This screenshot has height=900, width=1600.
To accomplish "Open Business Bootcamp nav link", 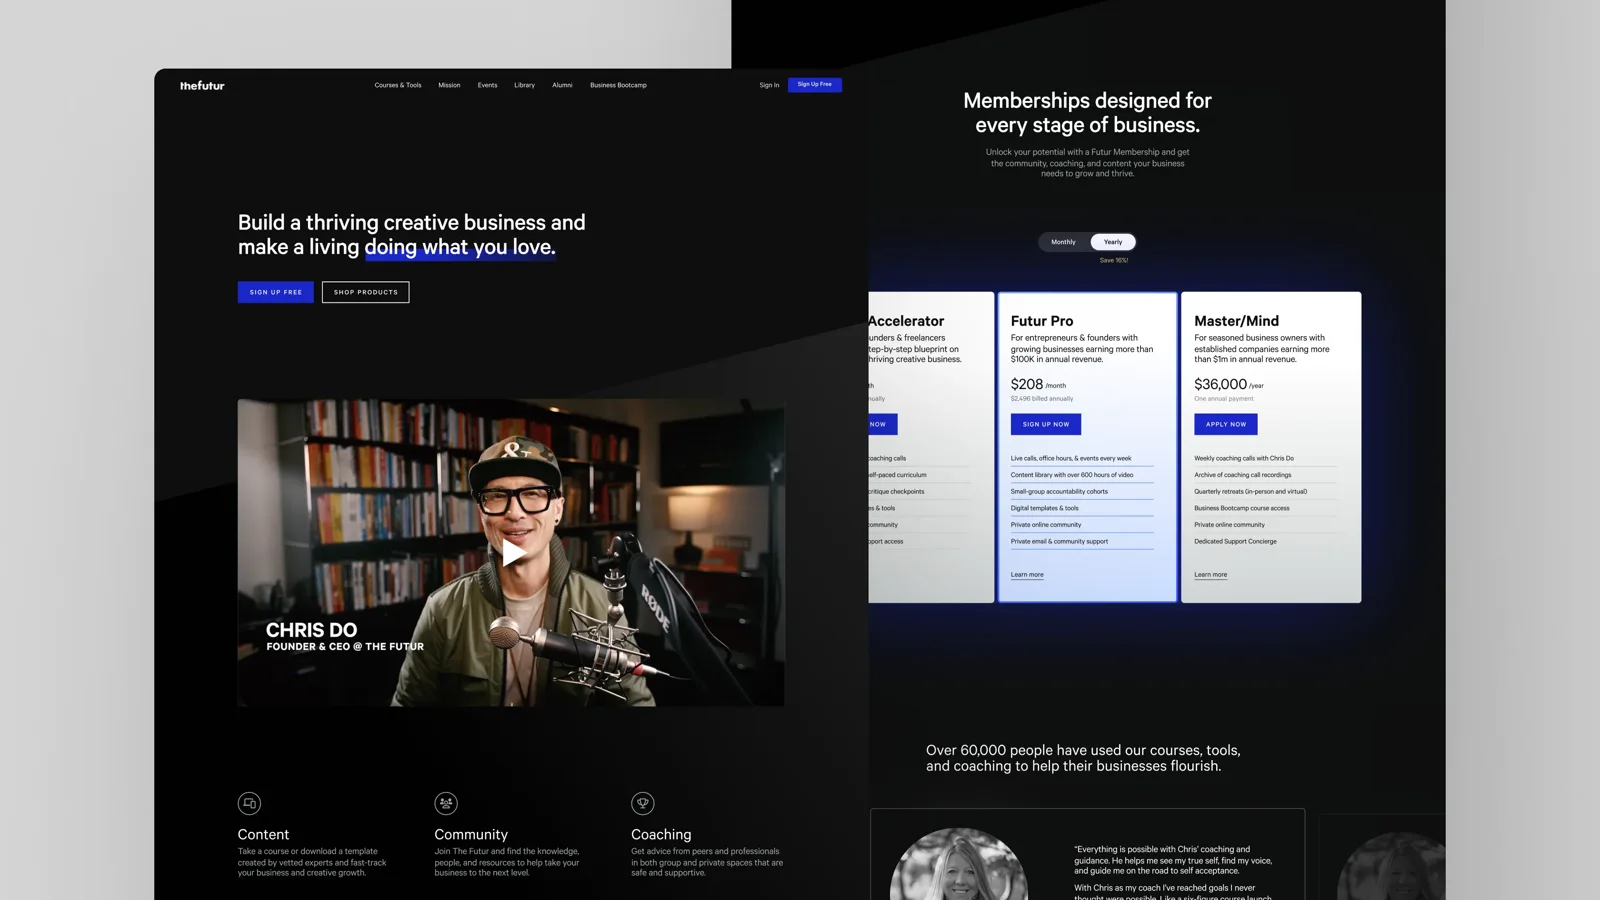I will (x=618, y=85).
